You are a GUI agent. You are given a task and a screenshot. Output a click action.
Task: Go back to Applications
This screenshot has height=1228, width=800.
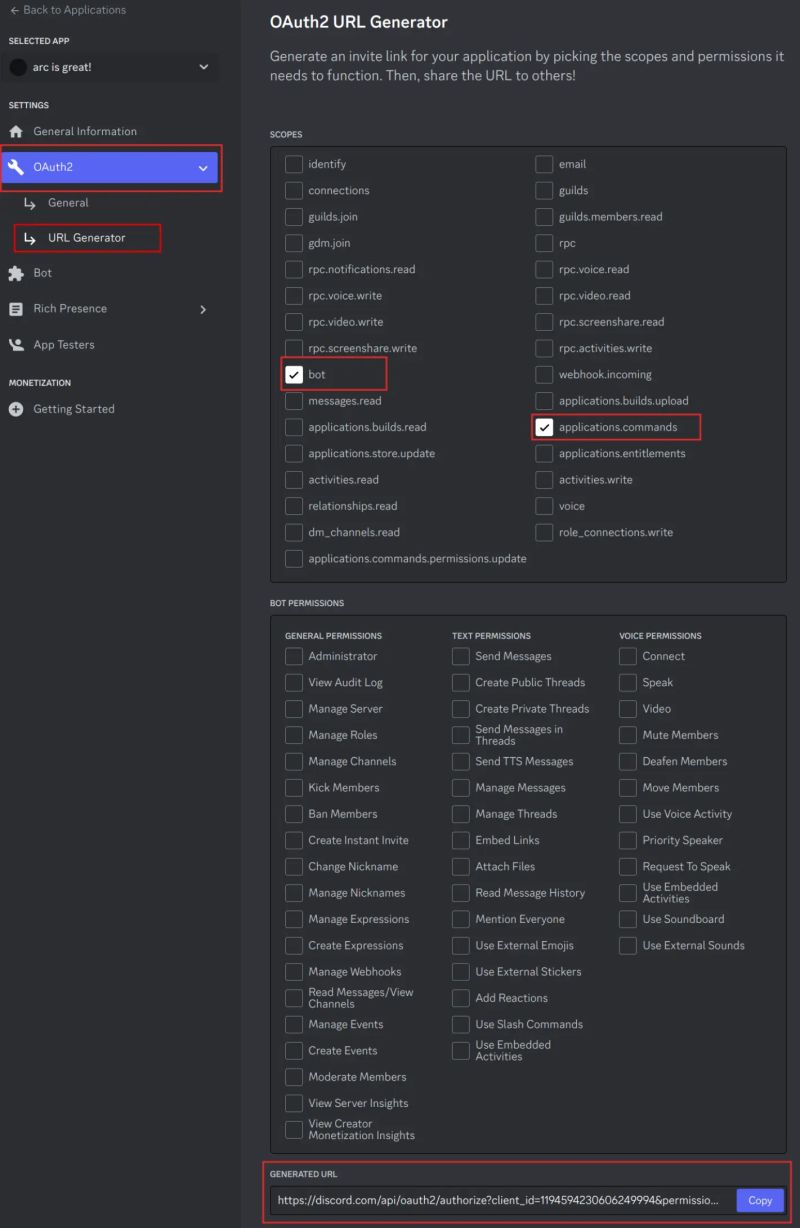click(67, 10)
